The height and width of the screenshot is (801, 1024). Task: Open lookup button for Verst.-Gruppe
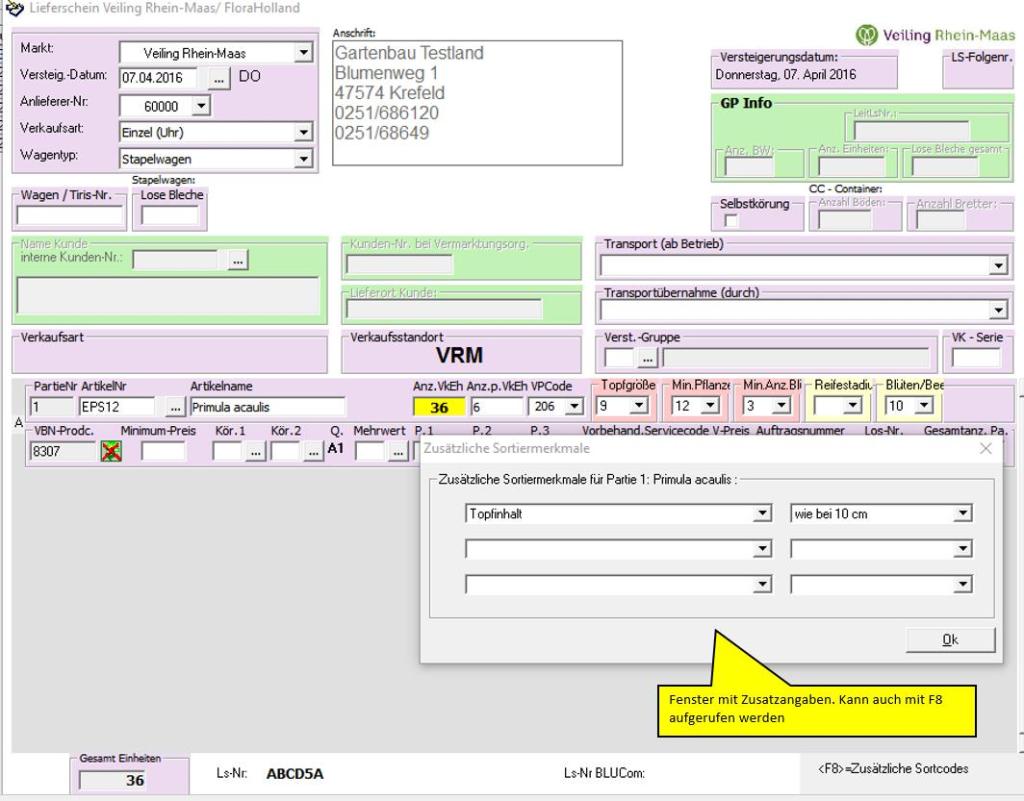(x=647, y=358)
